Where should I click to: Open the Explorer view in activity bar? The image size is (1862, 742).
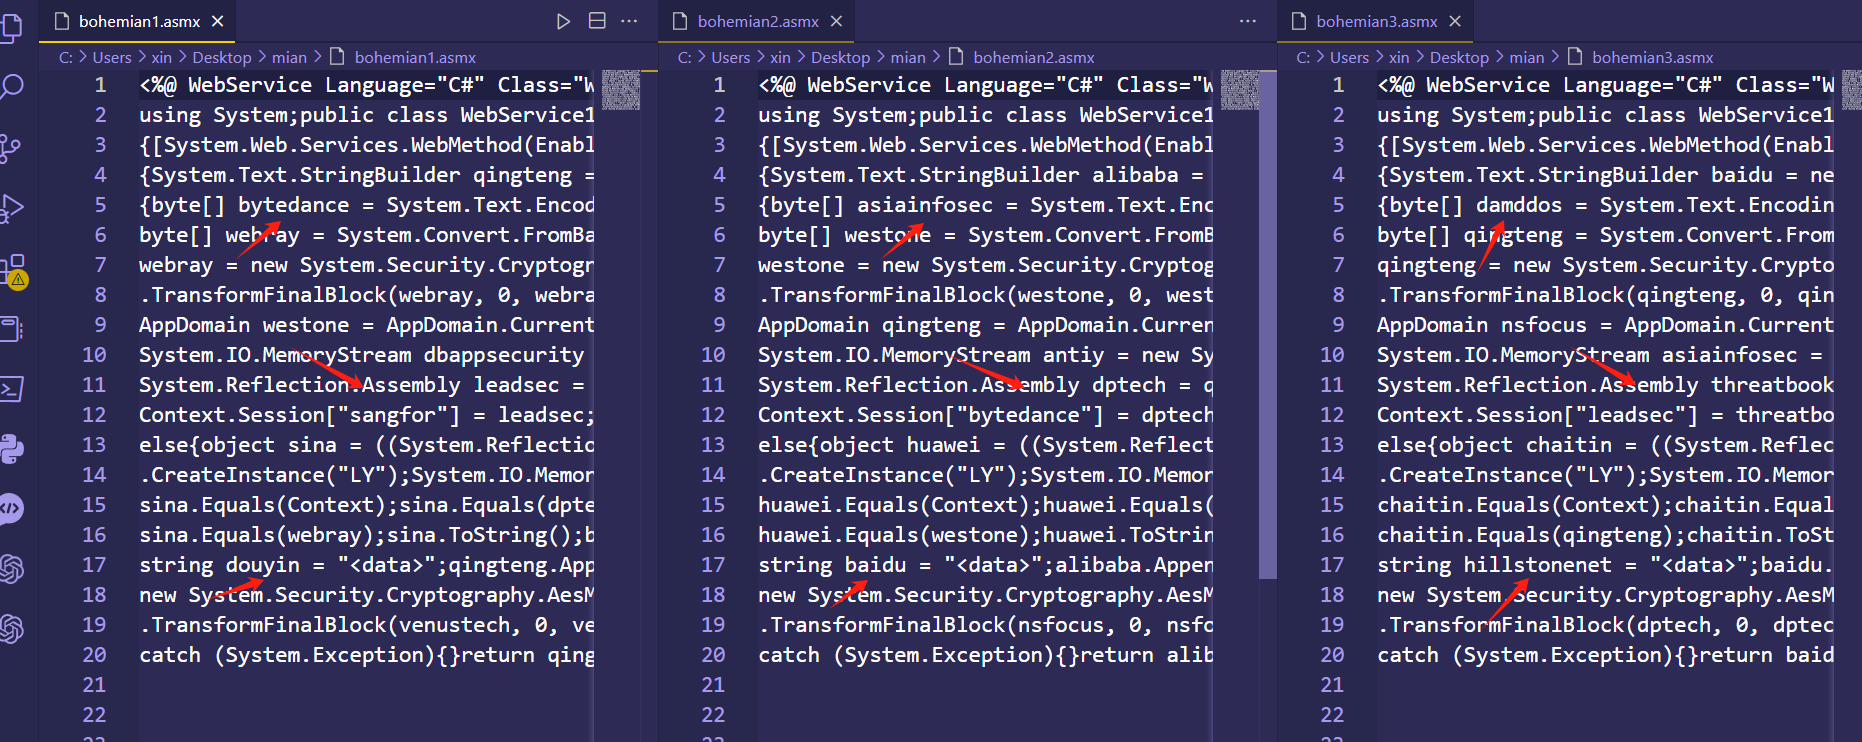pyautogui.click(x=11, y=27)
